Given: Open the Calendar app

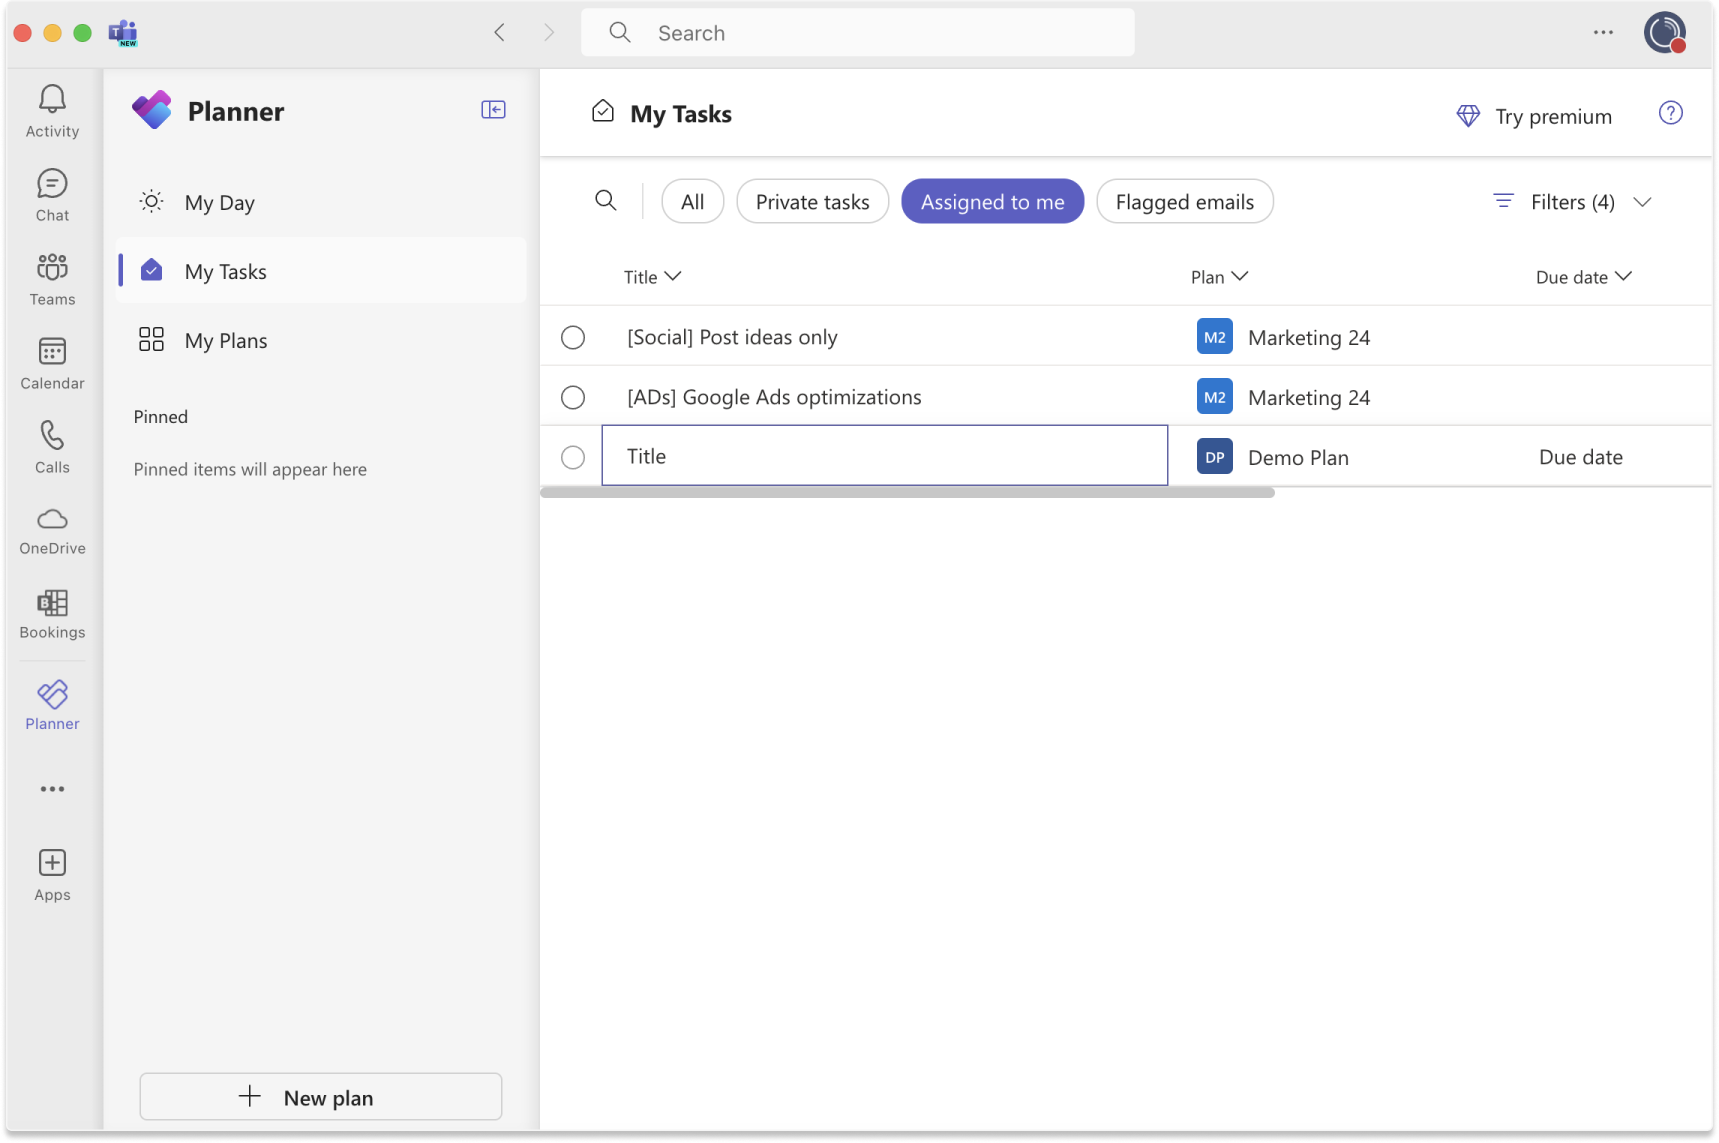Looking at the screenshot, I should pos(51,362).
